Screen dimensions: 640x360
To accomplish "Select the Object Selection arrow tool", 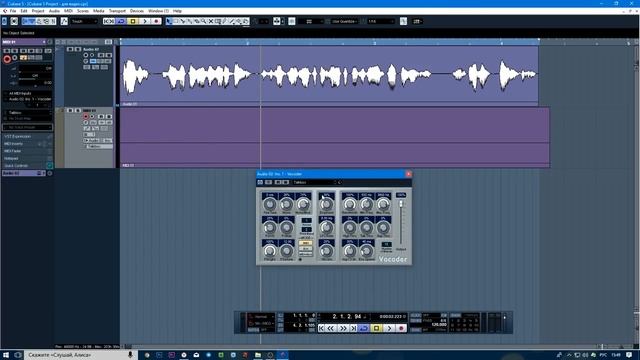I will pos(168,21).
